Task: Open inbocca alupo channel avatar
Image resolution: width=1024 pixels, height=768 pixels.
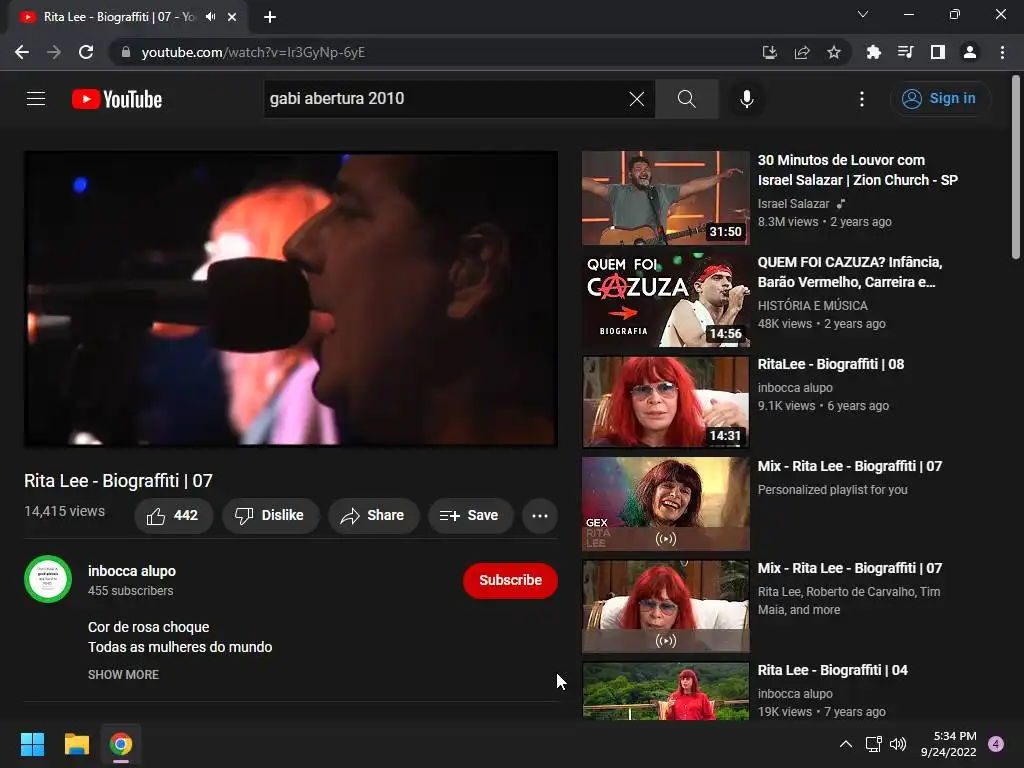Action: [48, 579]
